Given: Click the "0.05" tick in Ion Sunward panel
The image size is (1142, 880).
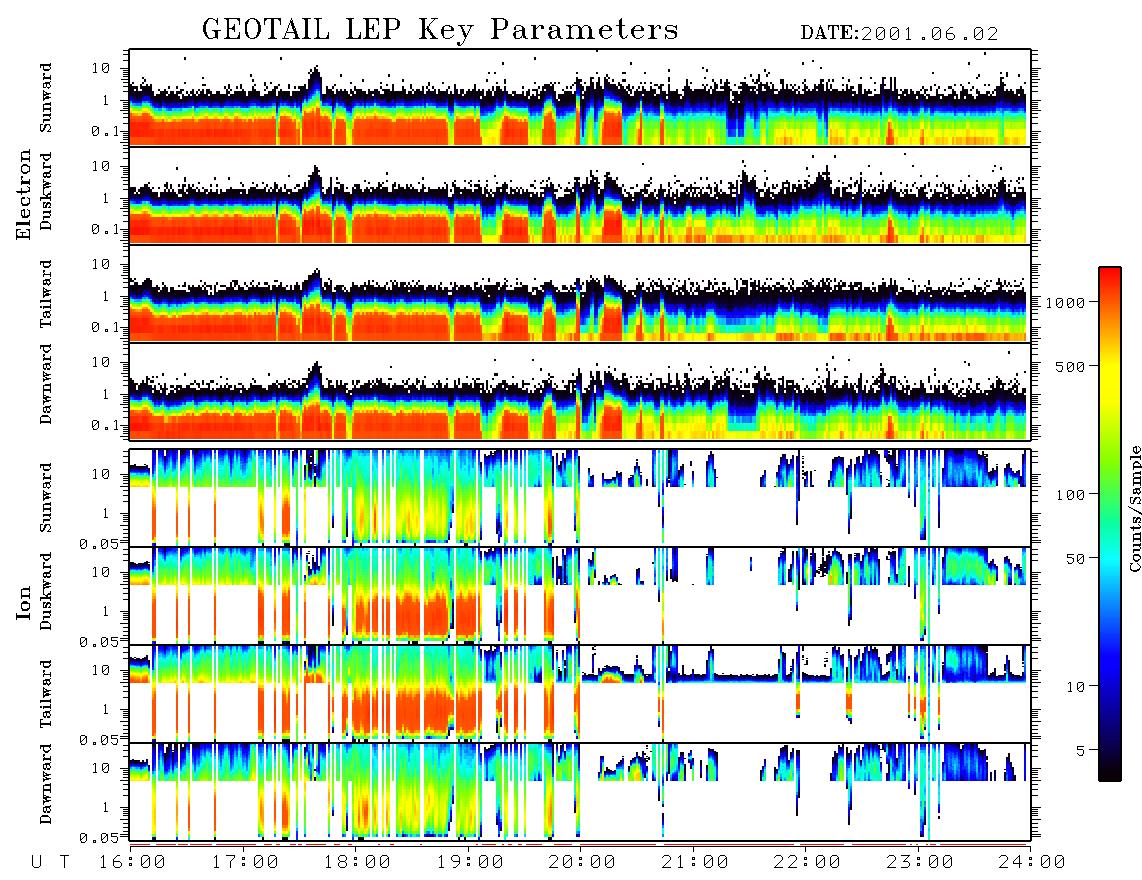Looking at the screenshot, I should pos(99,543).
